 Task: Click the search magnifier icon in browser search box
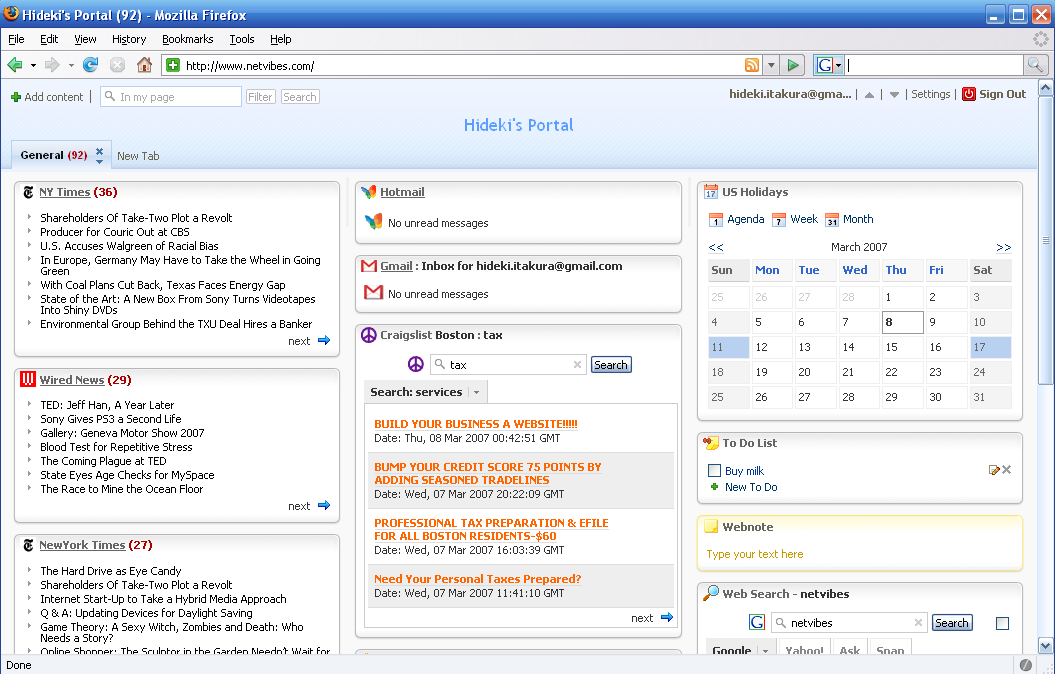tap(1036, 65)
